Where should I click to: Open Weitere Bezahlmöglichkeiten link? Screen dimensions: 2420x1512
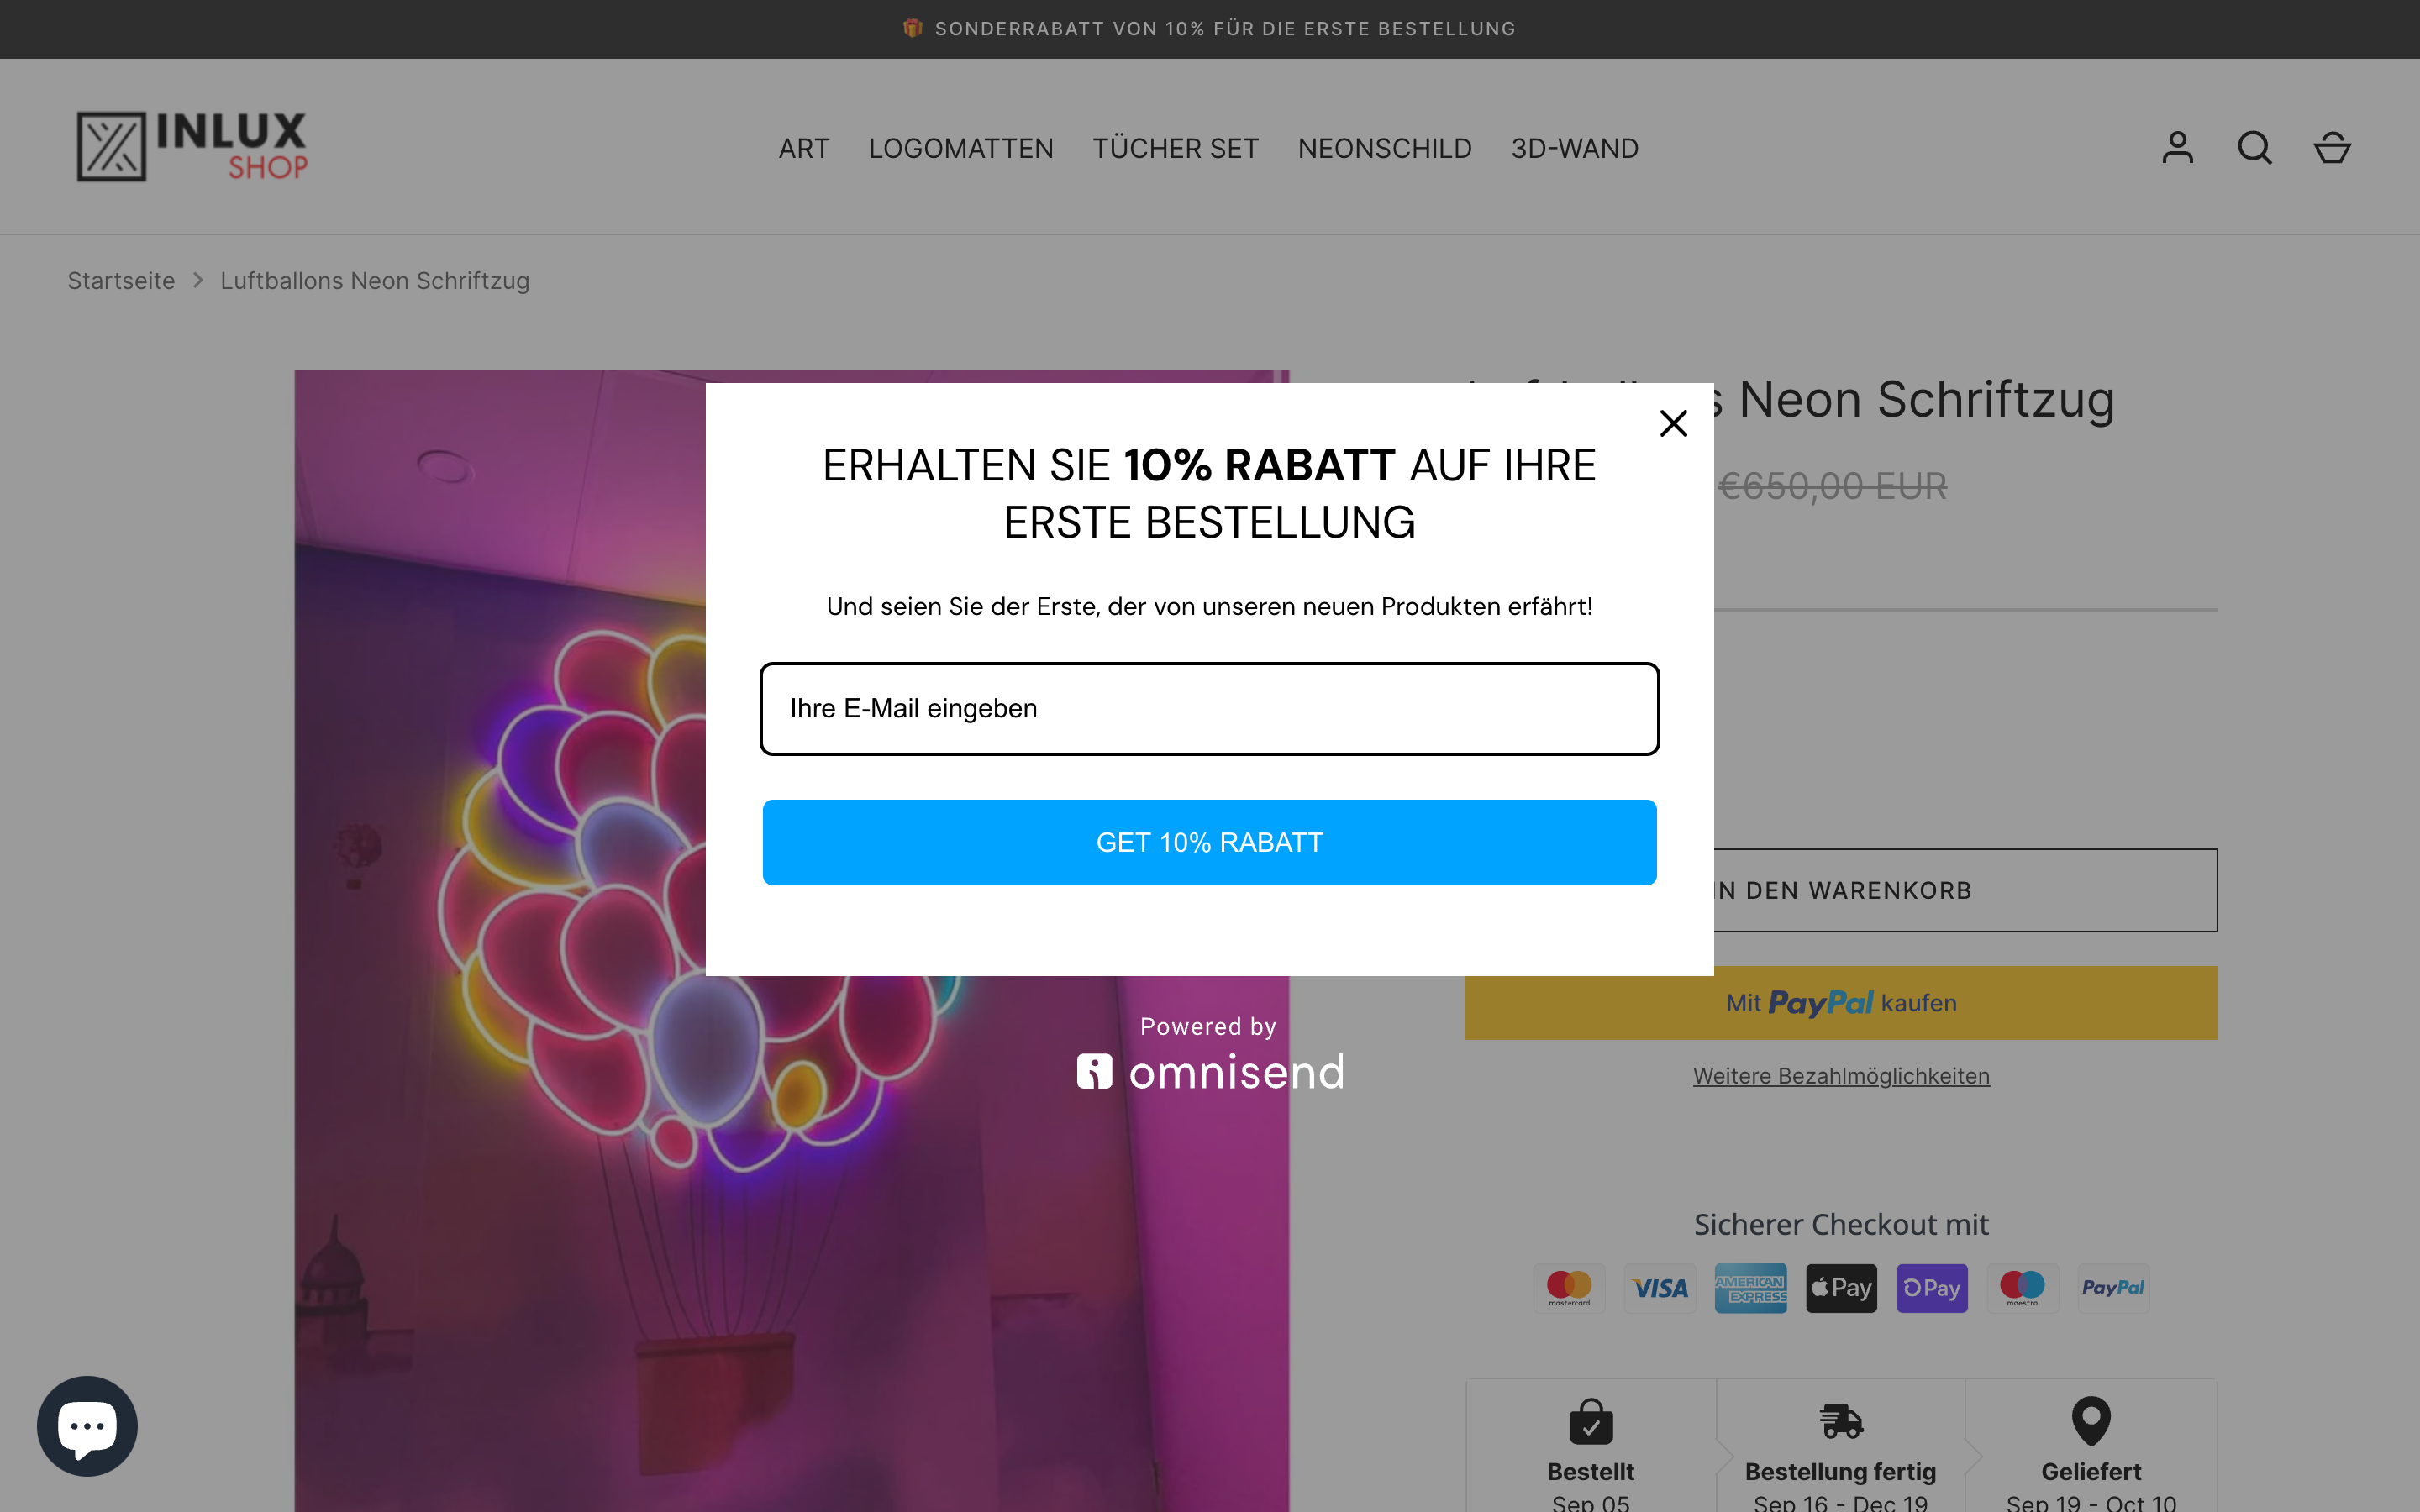click(x=1841, y=1075)
